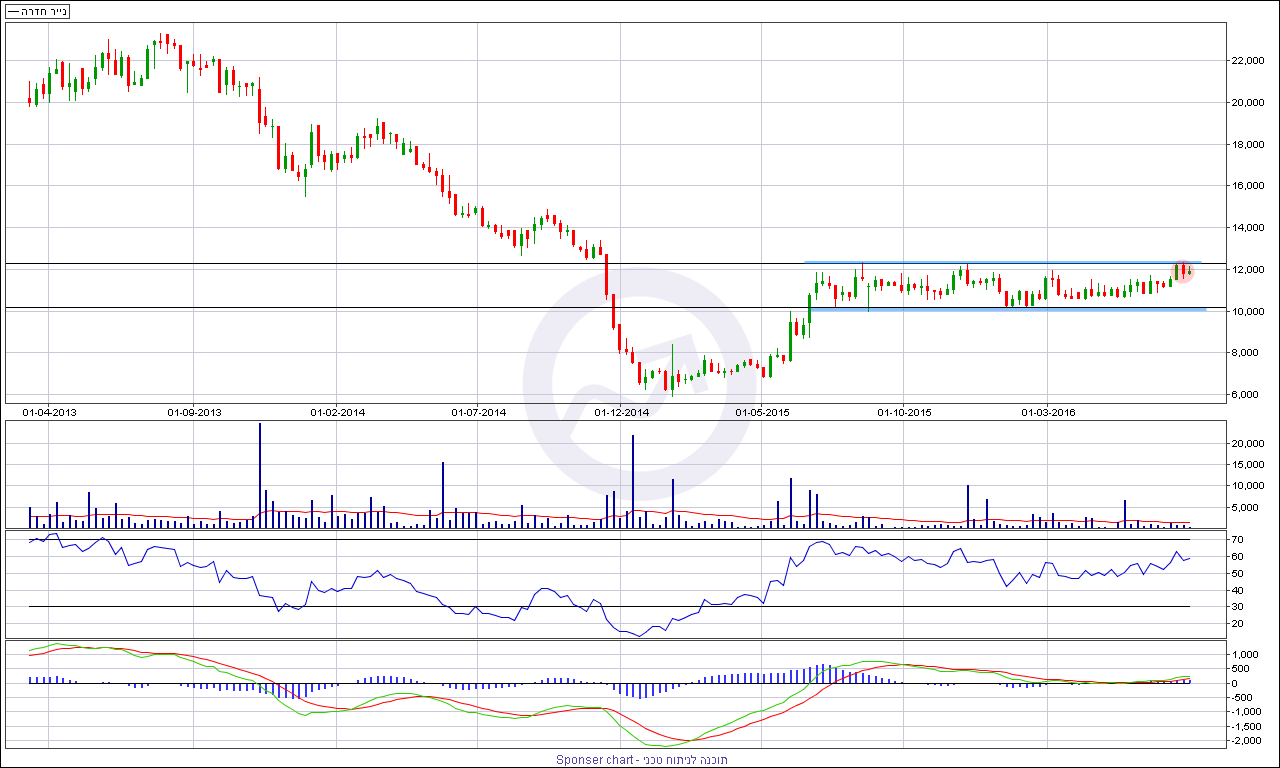This screenshot has width=1280, height=768.
Task: Select the 01-03-2016 date label
Action: [1047, 411]
